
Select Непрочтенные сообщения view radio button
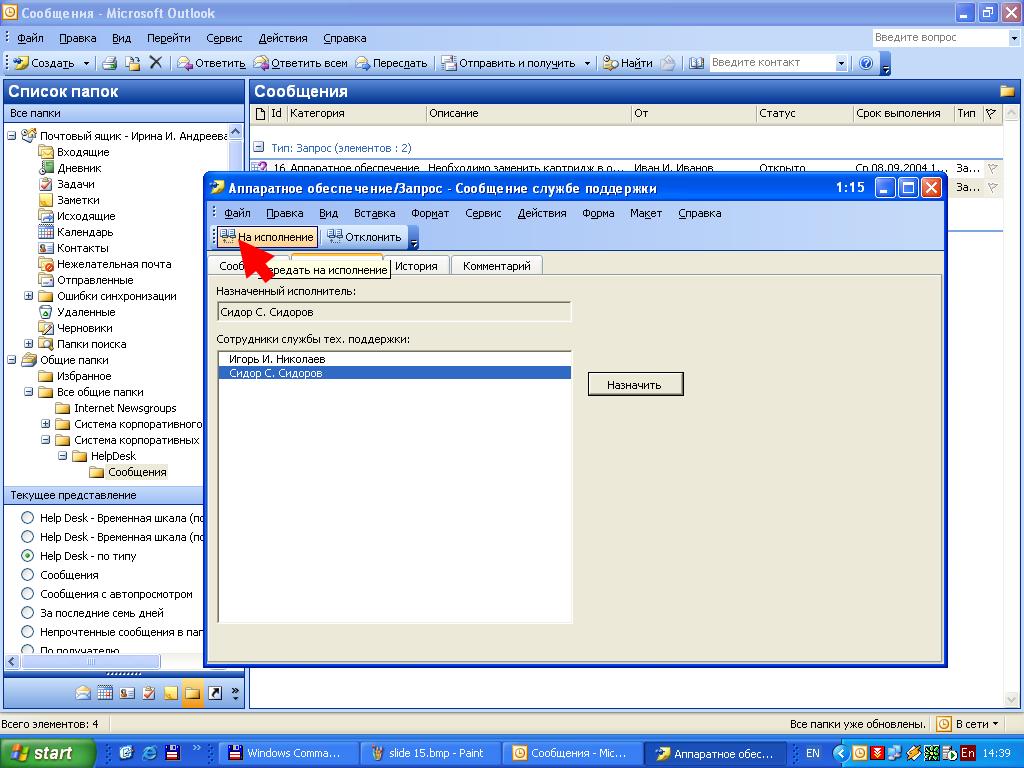pos(27,632)
